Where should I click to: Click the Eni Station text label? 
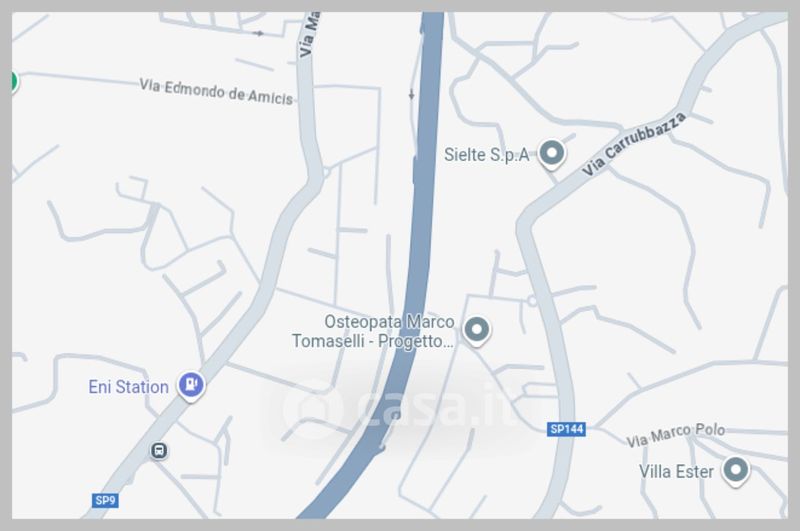(x=128, y=387)
